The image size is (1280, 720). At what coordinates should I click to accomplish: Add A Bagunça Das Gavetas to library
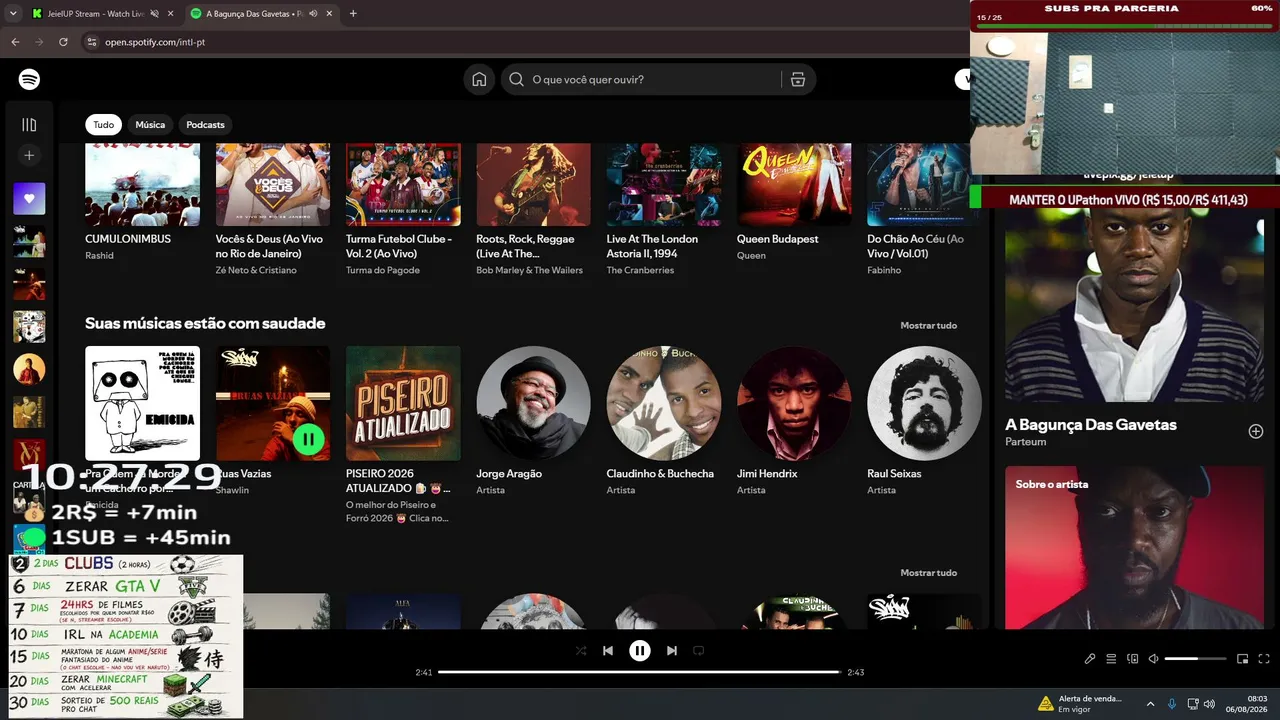point(1256,431)
